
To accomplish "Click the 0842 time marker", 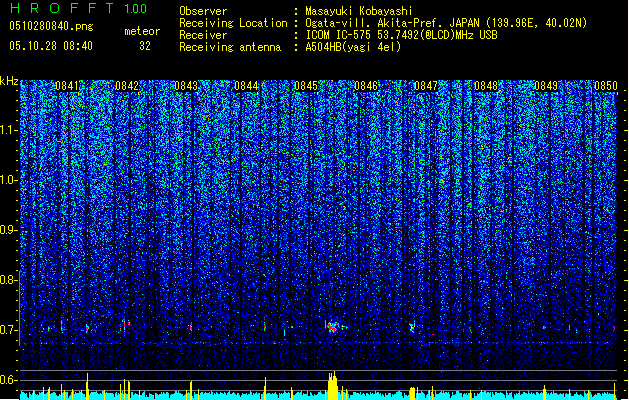I will point(127,86).
